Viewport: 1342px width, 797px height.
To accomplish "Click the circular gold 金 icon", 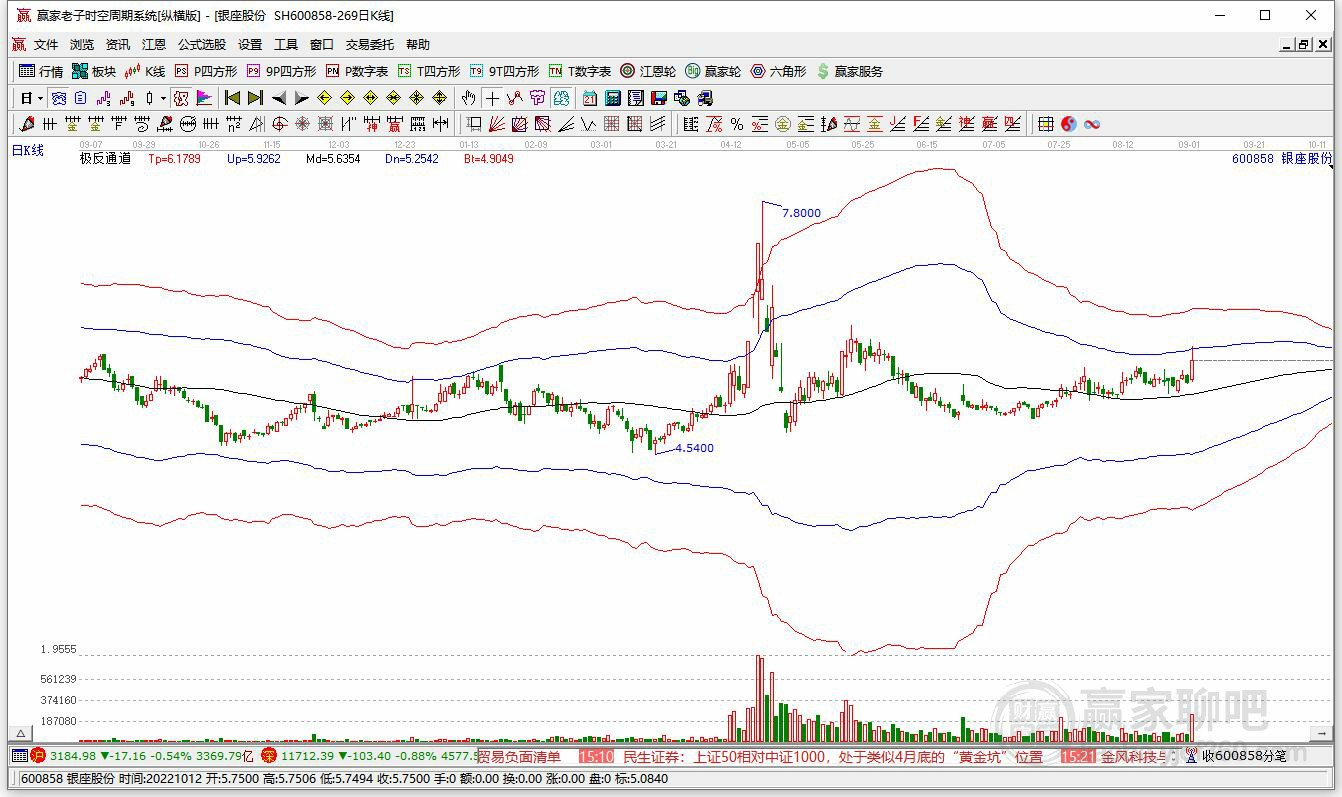I will (782, 124).
